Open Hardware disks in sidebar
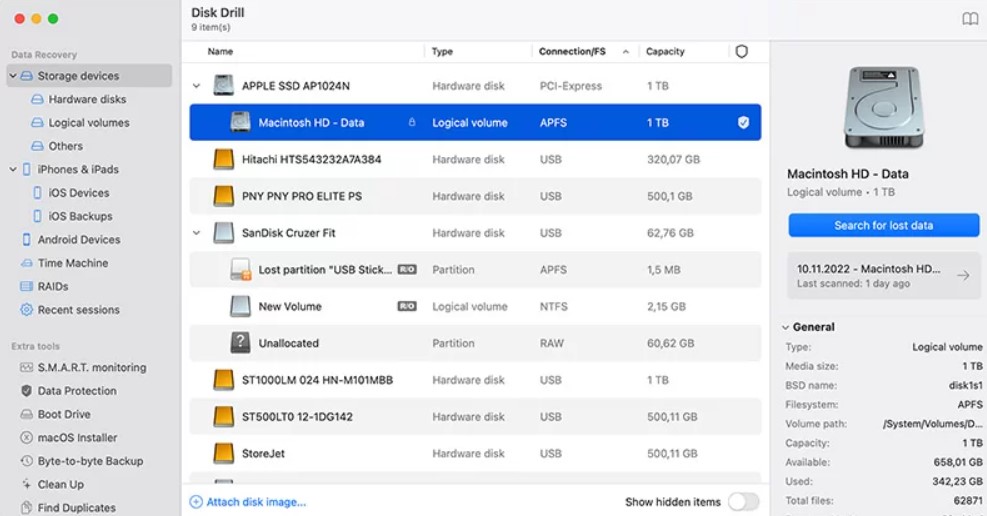 [x=87, y=99]
